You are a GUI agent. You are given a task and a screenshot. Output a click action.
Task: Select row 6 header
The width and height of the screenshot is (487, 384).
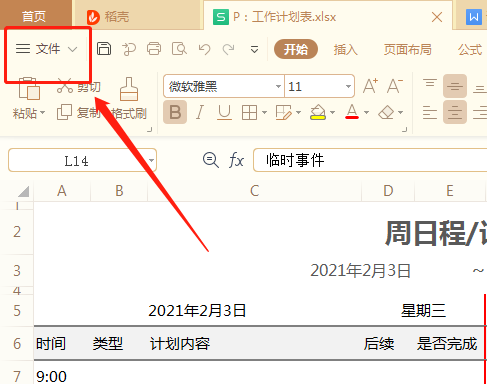(17, 343)
